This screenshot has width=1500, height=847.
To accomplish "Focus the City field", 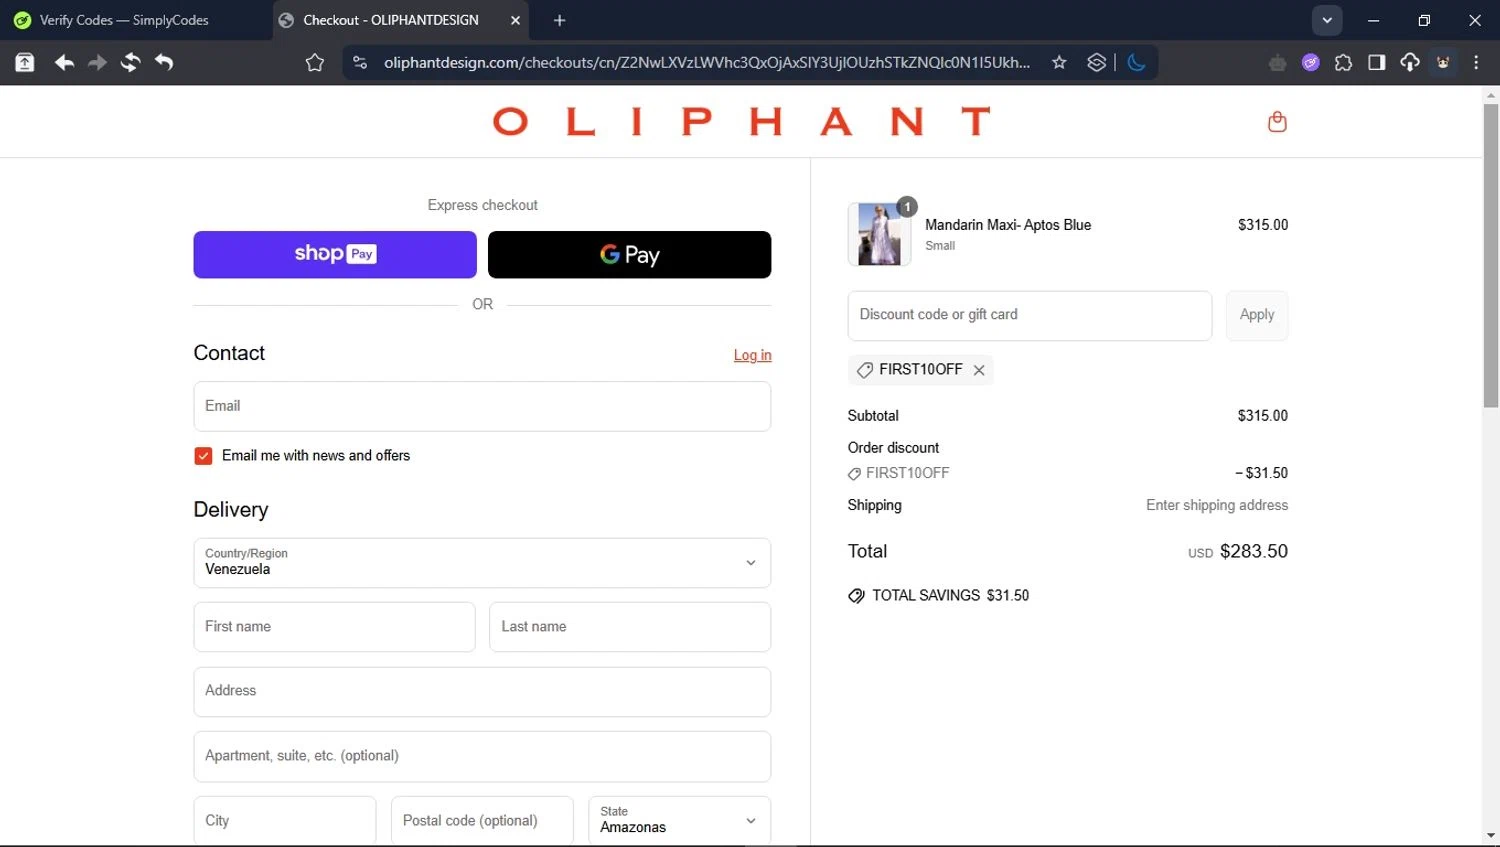I will pos(285,820).
